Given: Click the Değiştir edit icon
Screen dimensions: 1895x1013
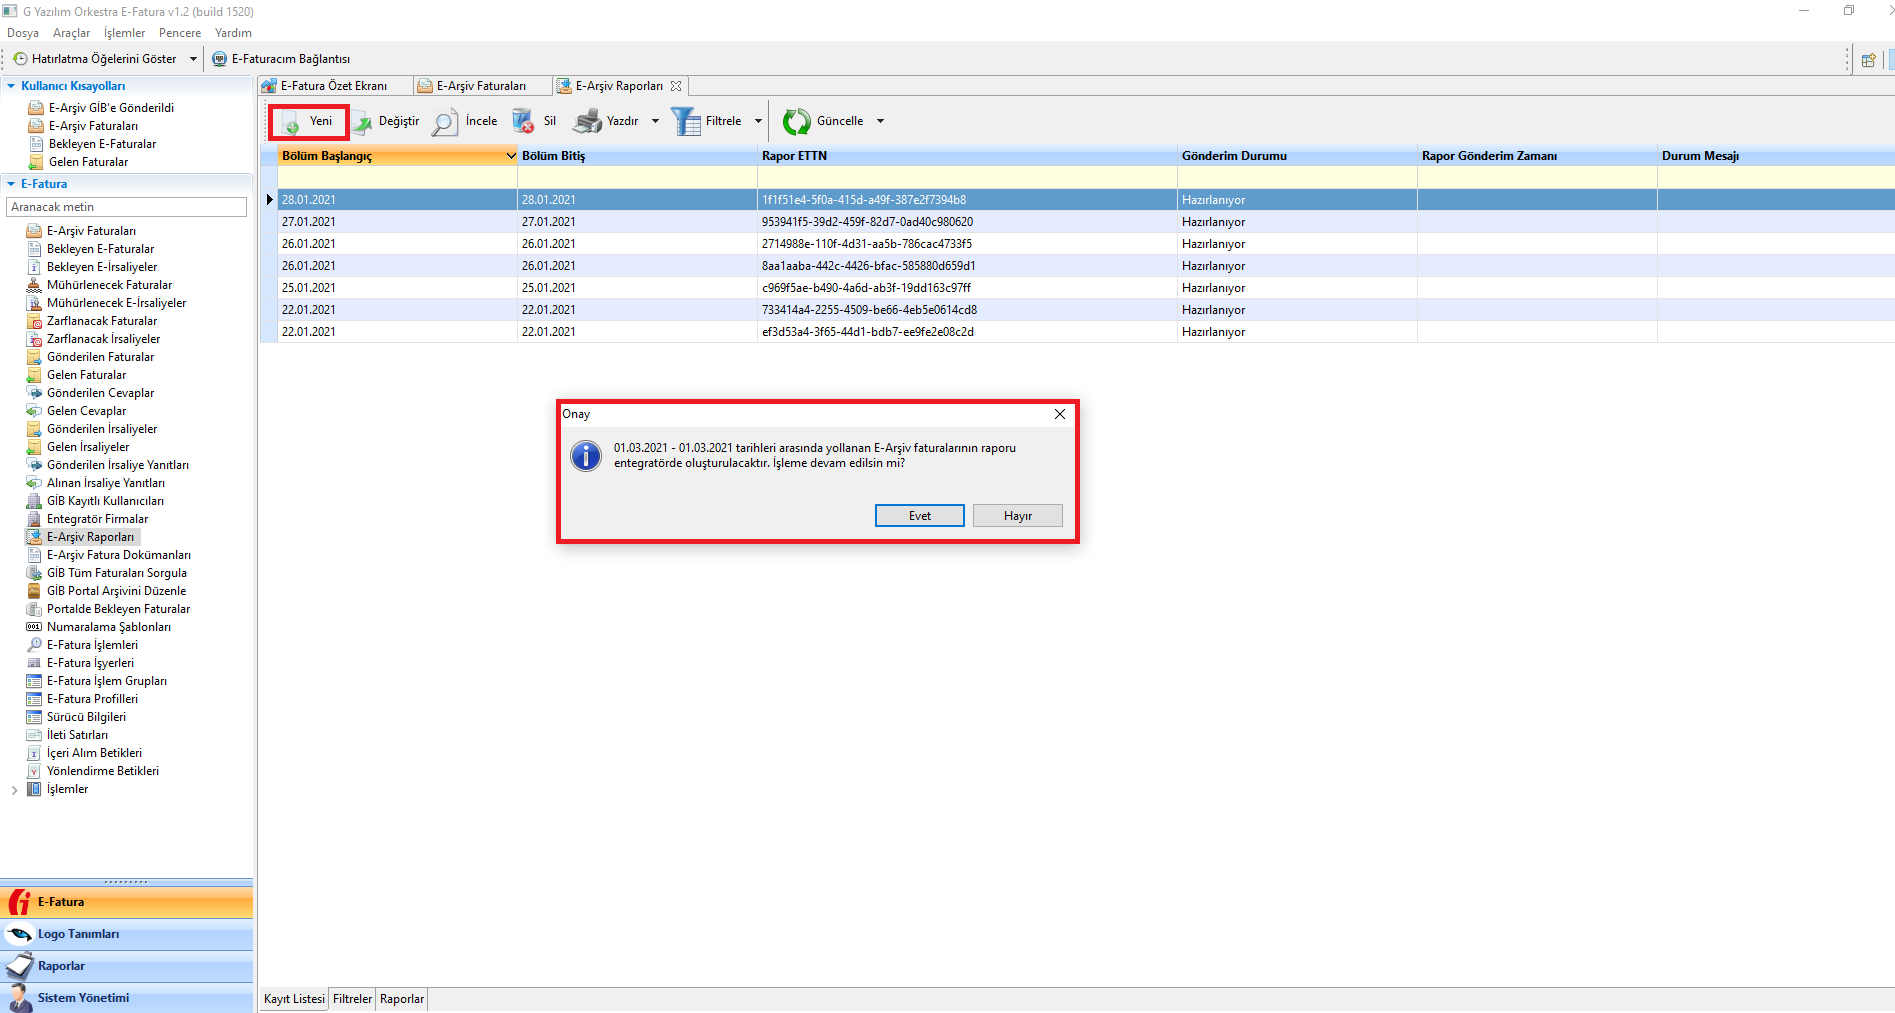Looking at the screenshot, I should coord(361,122).
